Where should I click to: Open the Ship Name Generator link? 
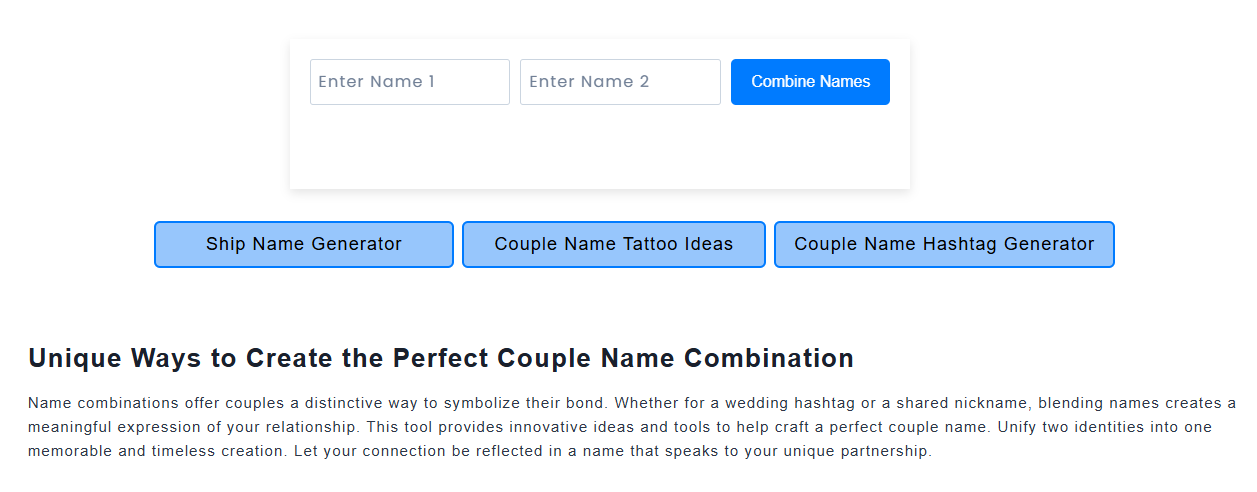(304, 244)
